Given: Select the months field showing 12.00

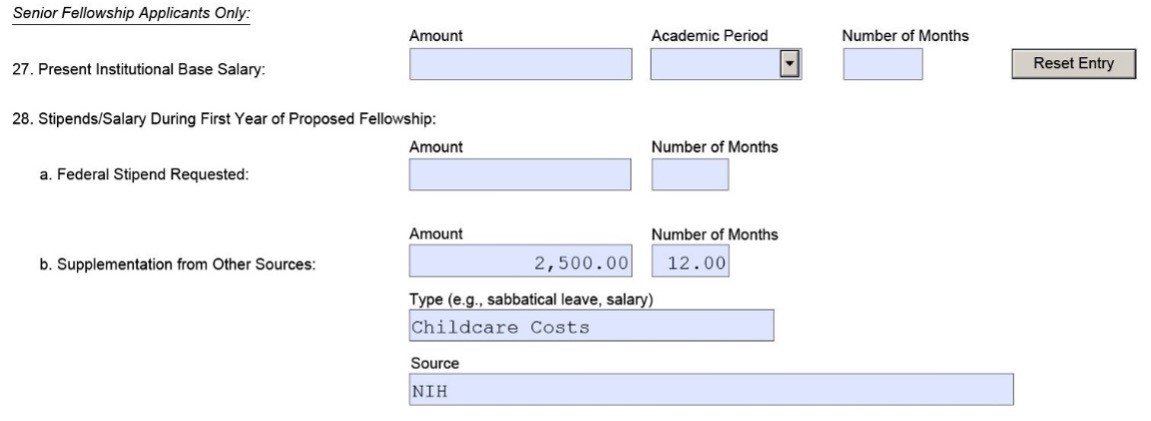Looking at the screenshot, I should [x=690, y=263].
